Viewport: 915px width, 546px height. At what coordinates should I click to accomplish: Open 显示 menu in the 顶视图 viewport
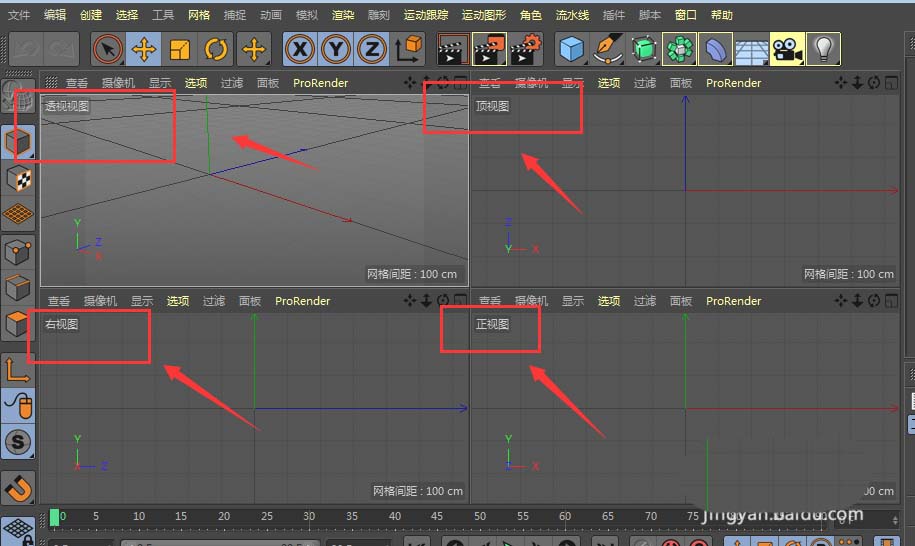point(572,83)
